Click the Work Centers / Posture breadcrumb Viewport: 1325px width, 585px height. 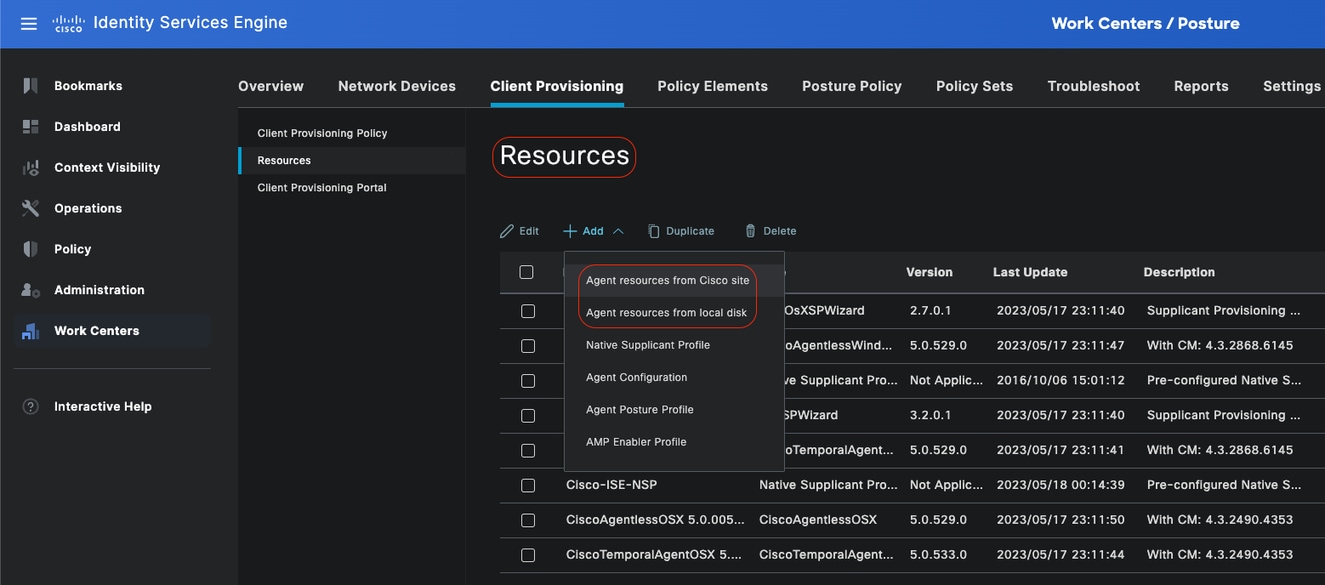[1145, 23]
